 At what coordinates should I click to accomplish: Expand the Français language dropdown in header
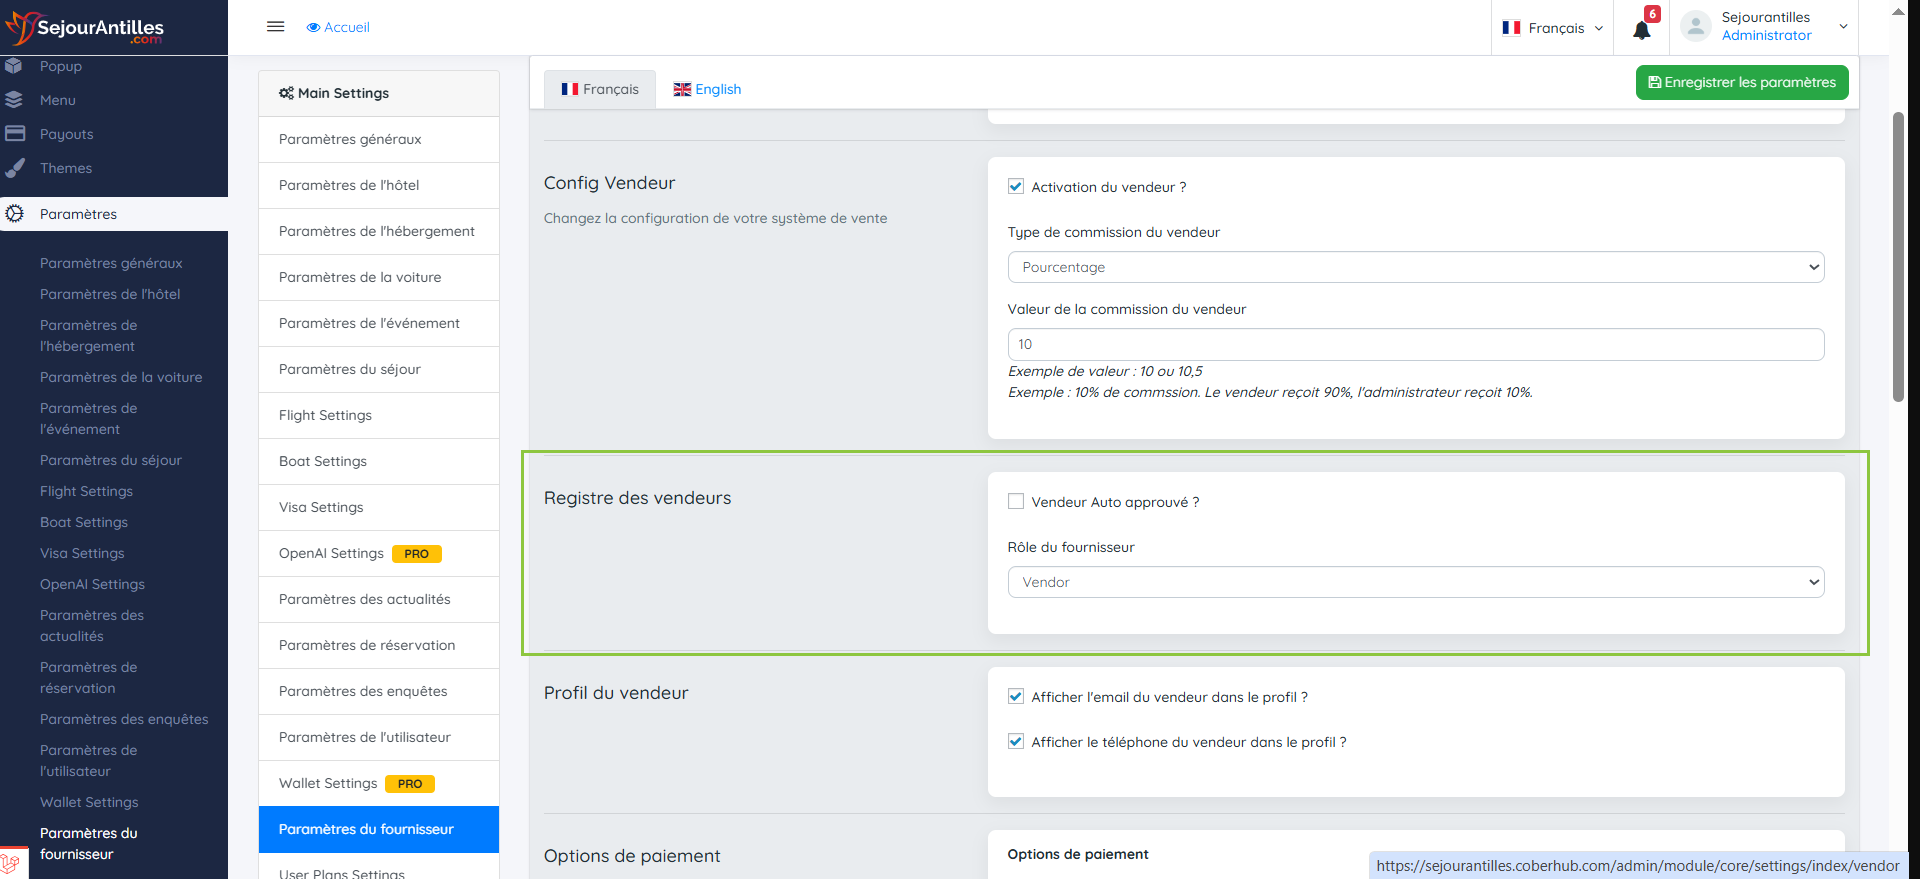point(1554,28)
